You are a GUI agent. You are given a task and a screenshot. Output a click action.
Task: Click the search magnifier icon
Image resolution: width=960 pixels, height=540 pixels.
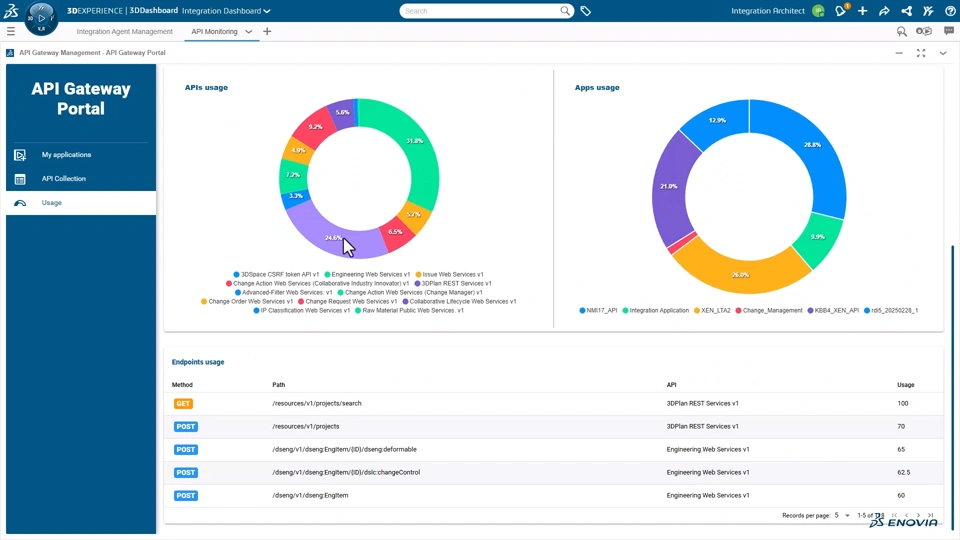point(564,10)
